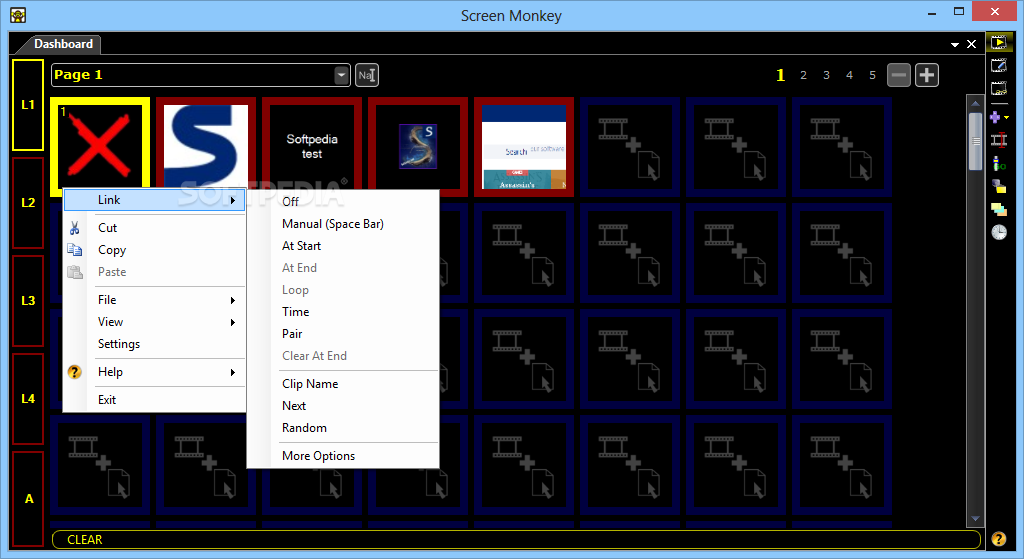The height and width of the screenshot is (559, 1024).
Task: Go to page 5
Action: coord(872,75)
